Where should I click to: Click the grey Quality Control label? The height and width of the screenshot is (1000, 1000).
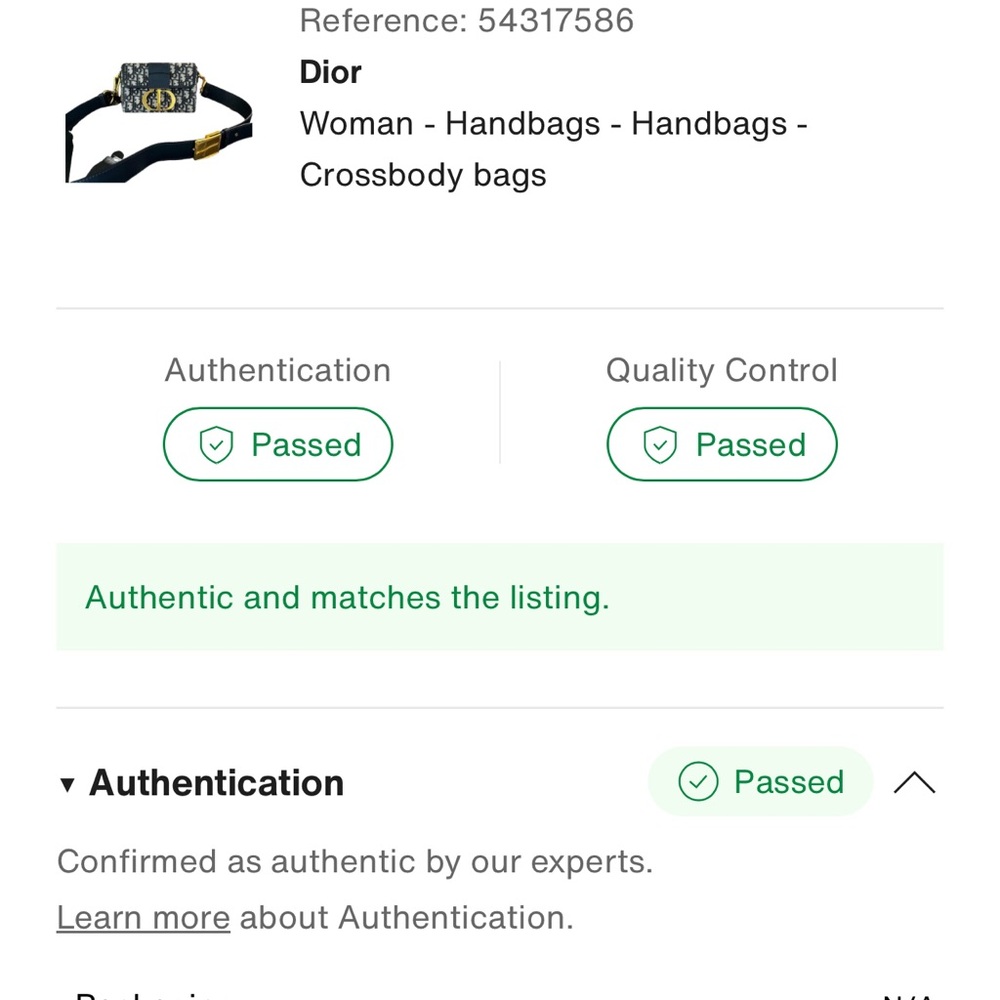point(721,370)
